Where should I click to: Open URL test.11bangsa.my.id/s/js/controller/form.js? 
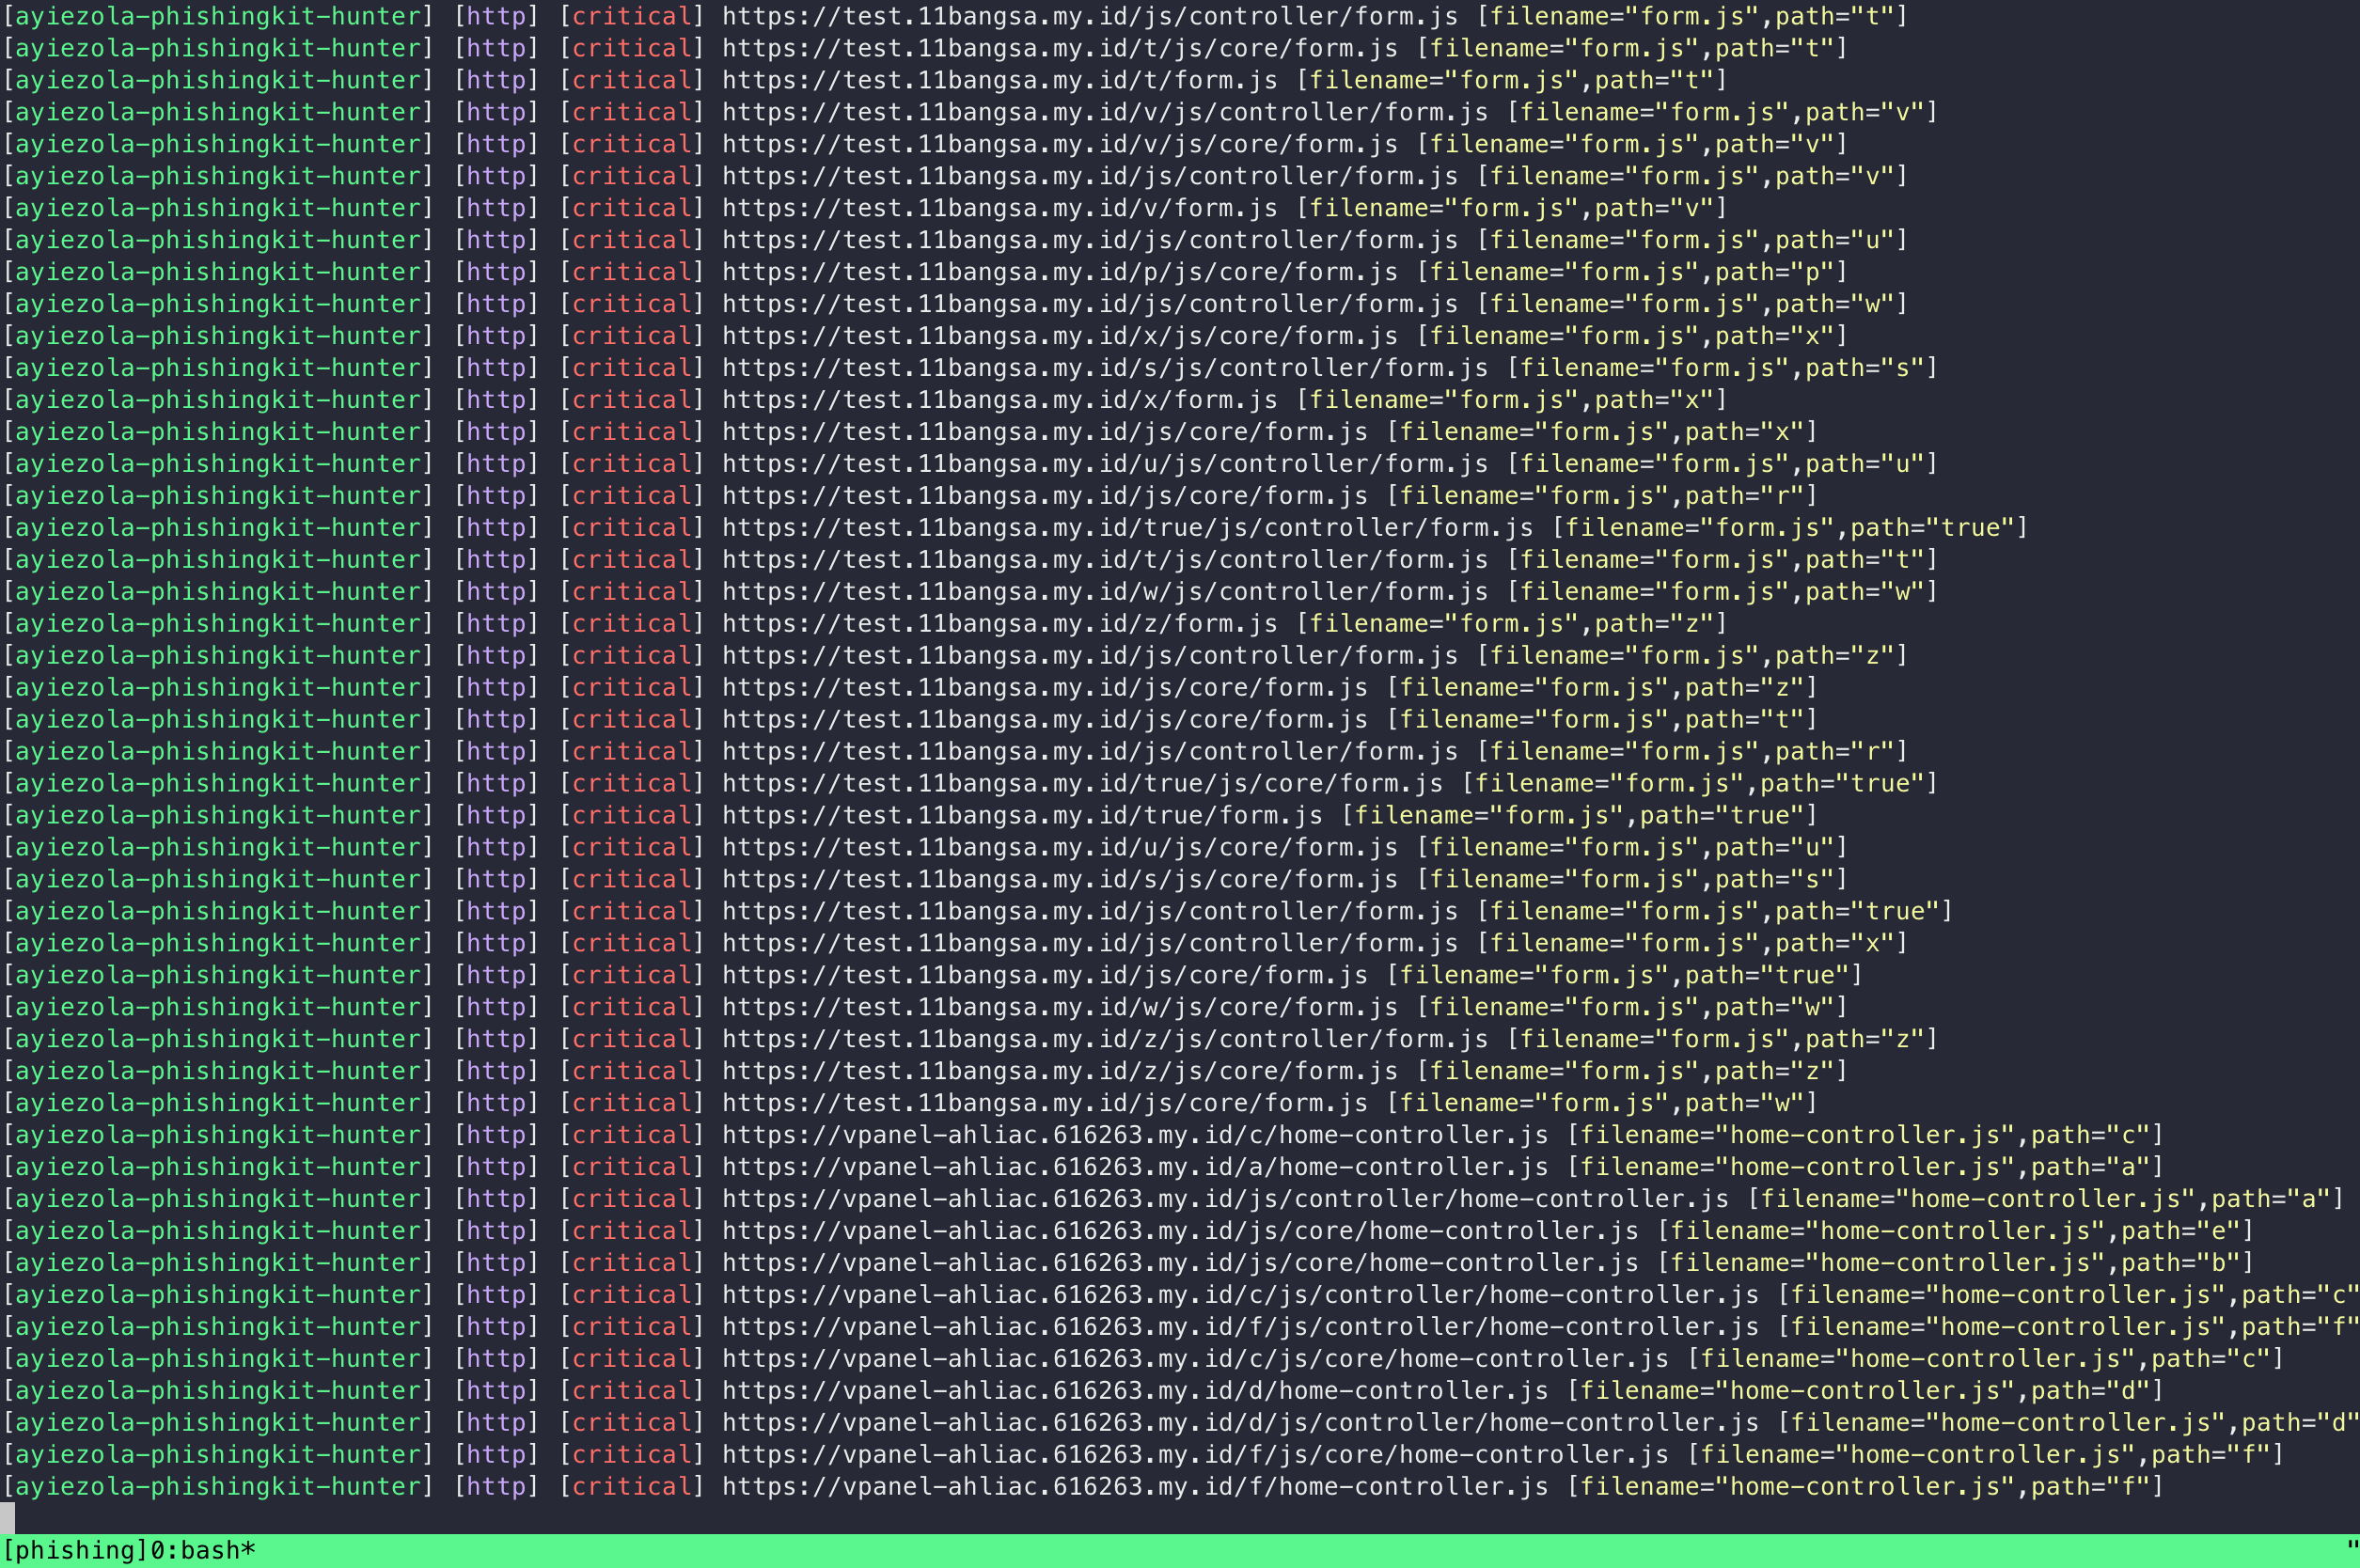tap(1104, 368)
